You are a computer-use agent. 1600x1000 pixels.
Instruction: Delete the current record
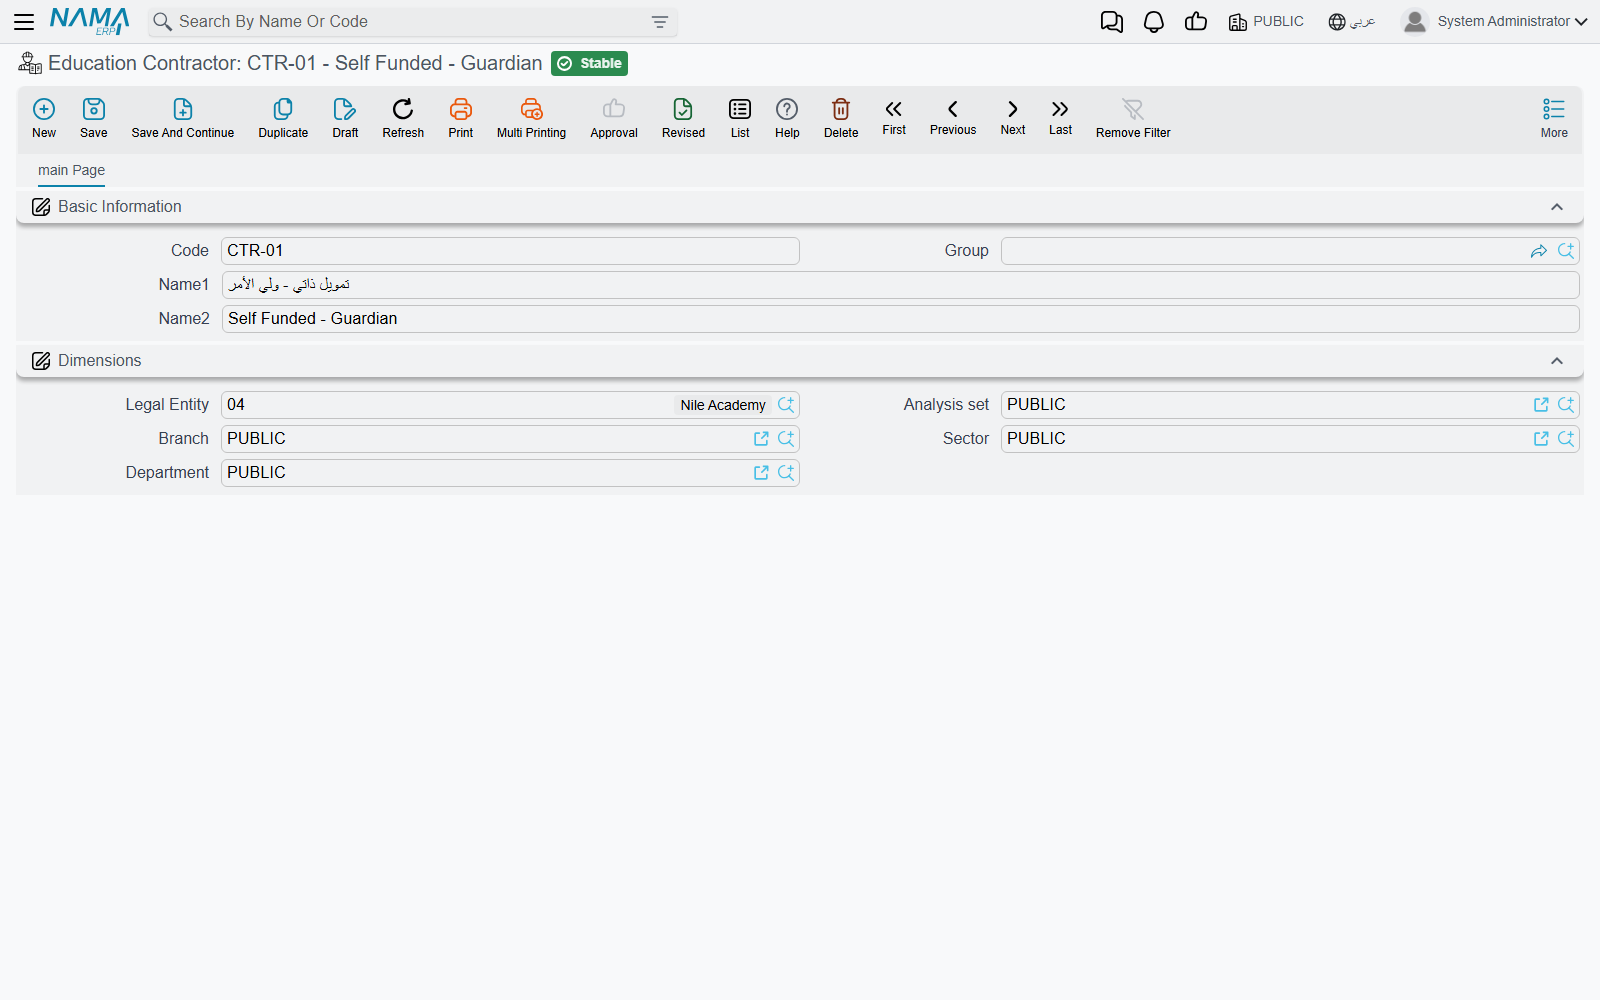[x=841, y=118]
